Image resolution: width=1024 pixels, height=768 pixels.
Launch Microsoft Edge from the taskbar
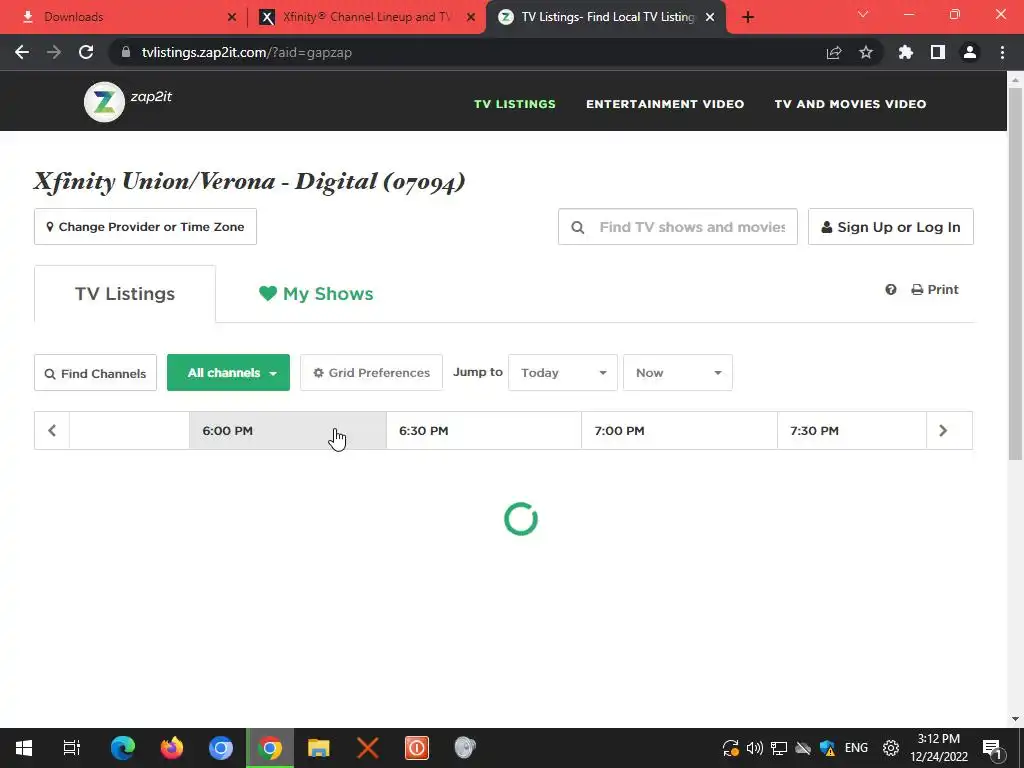click(x=123, y=748)
